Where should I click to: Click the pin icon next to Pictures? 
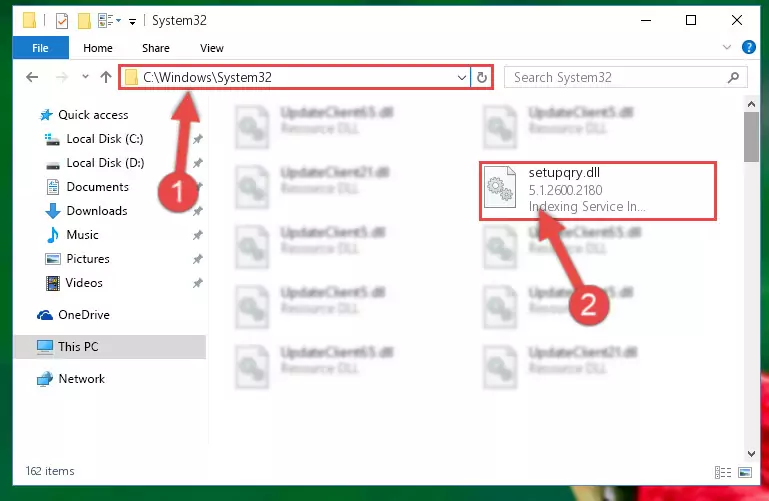(x=198, y=259)
